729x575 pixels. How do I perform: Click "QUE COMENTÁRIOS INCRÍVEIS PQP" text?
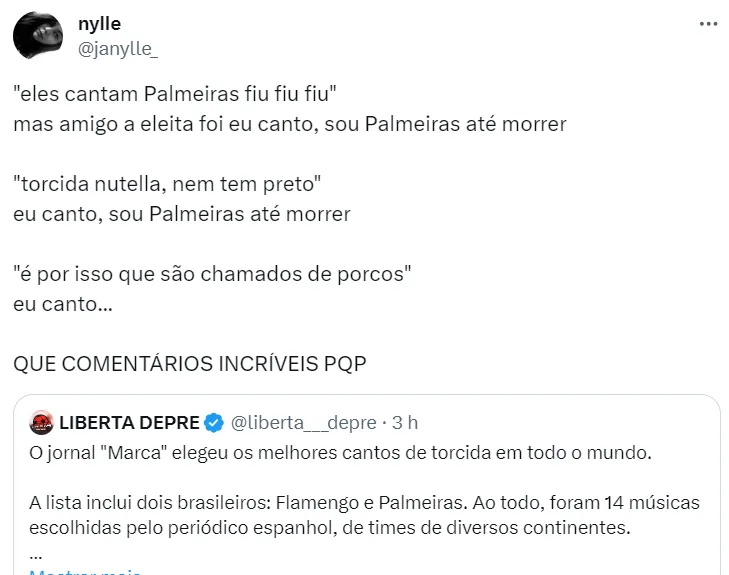[190, 364]
